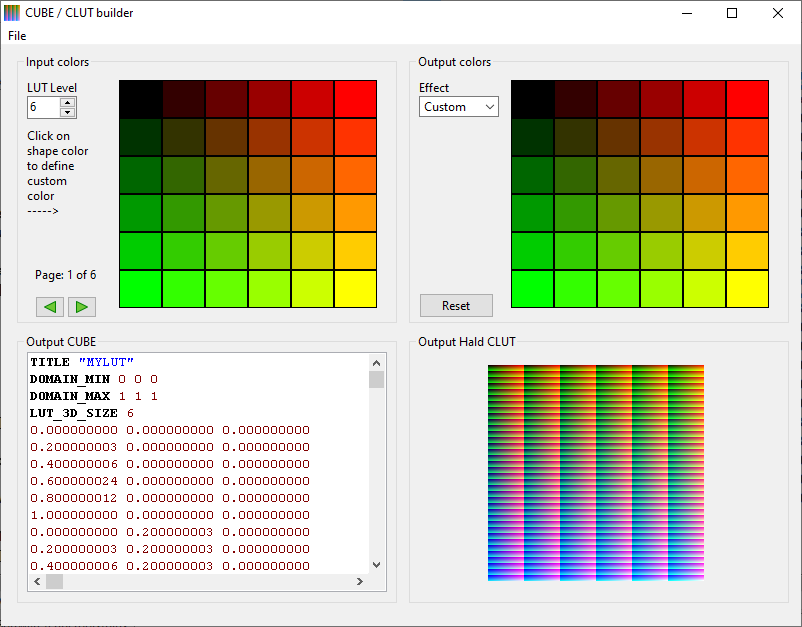This screenshot has height=627, width=802.
Task: Click the Reset button
Action: tap(456, 305)
